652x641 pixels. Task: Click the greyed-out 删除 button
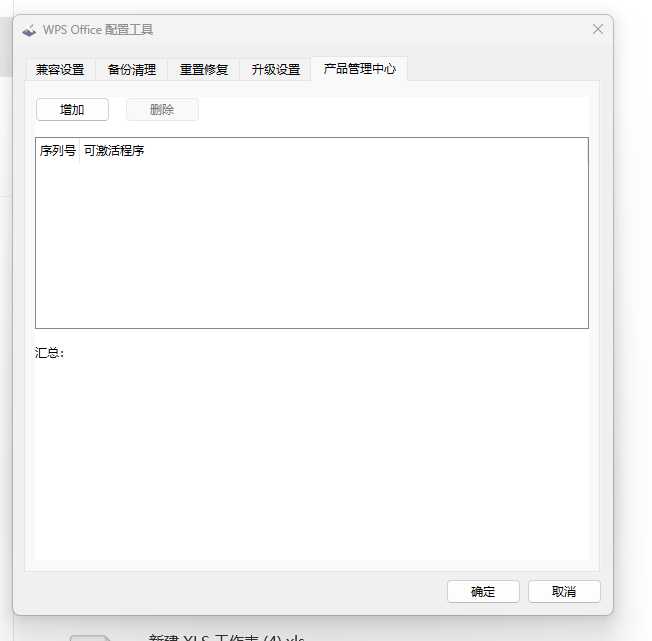(x=162, y=110)
